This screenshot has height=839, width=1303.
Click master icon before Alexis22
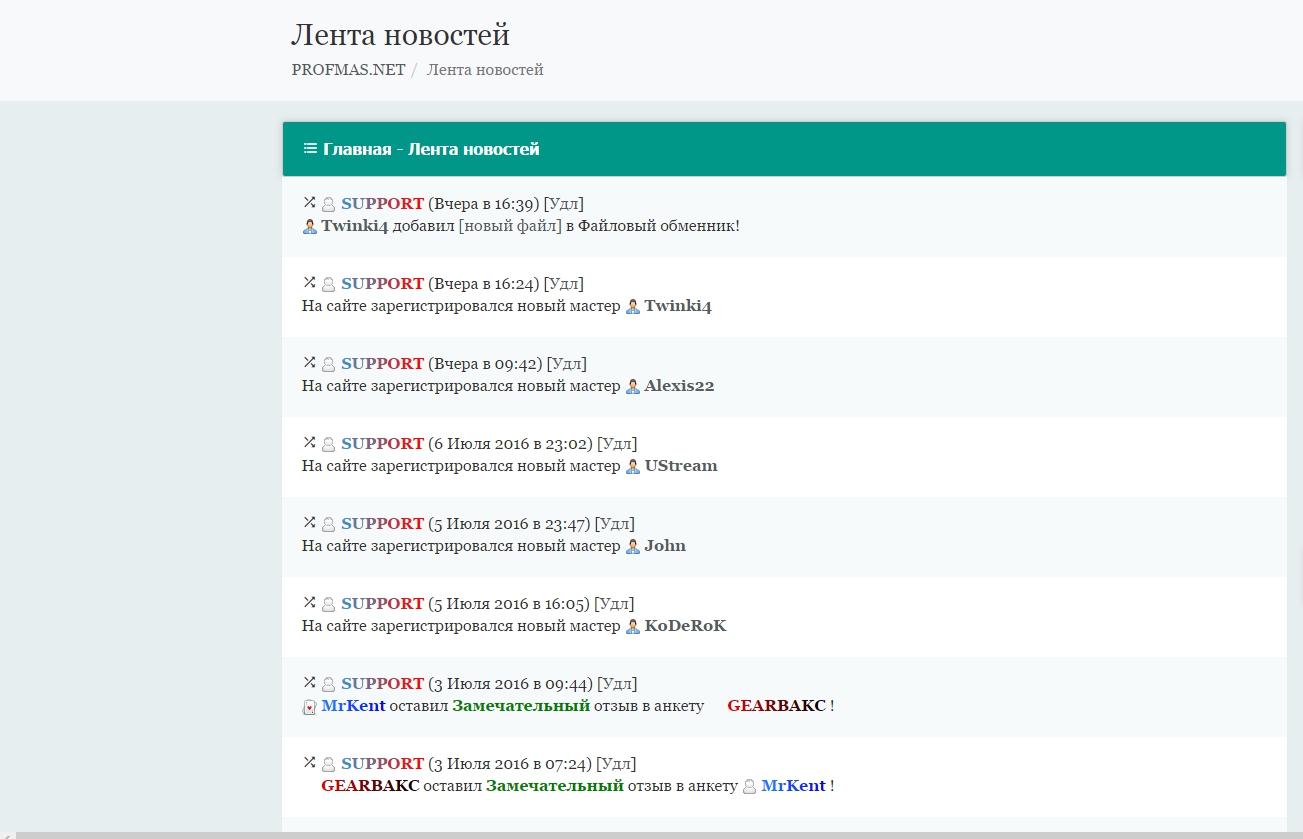[632, 387]
